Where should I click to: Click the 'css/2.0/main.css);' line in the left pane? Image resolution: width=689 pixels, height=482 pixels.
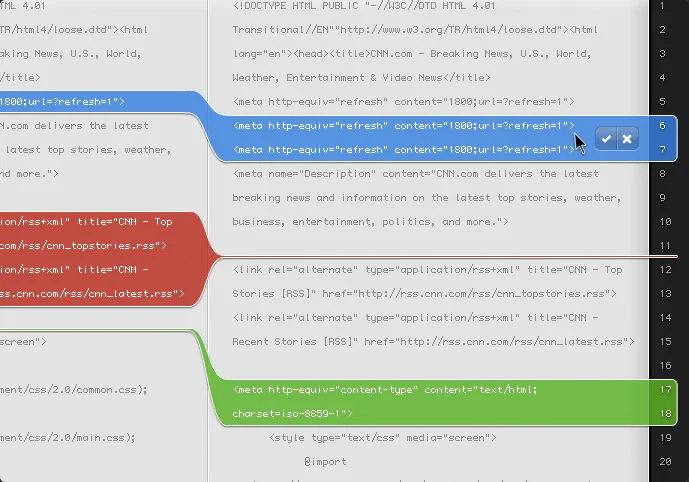pos(68,438)
